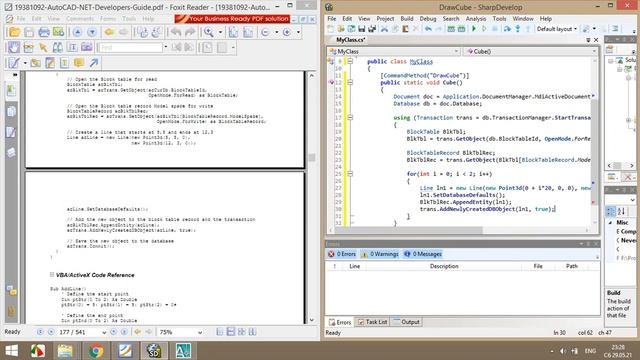Run the project with the green play icon
This screenshot has width=640, height=360.
(x=474, y=29)
